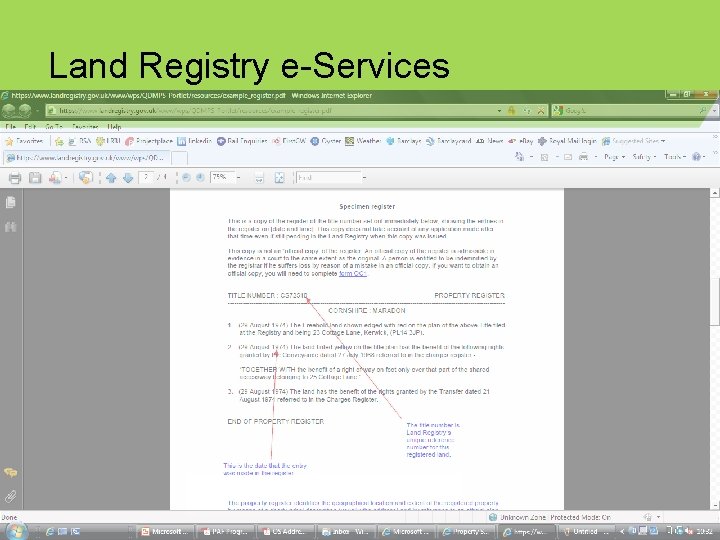Screen dimensions: 720x540
Task: Click the command bar print icon
Action: tap(583, 157)
